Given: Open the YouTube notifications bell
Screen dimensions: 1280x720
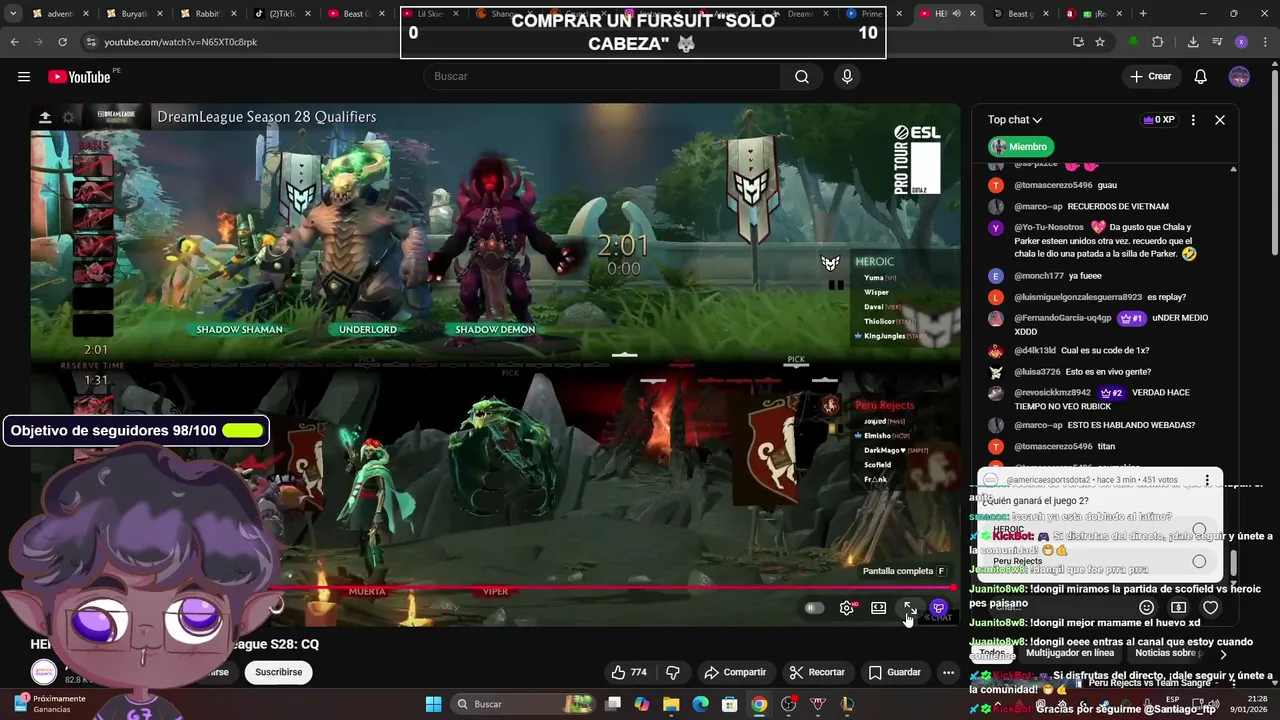Looking at the screenshot, I should tap(1201, 77).
